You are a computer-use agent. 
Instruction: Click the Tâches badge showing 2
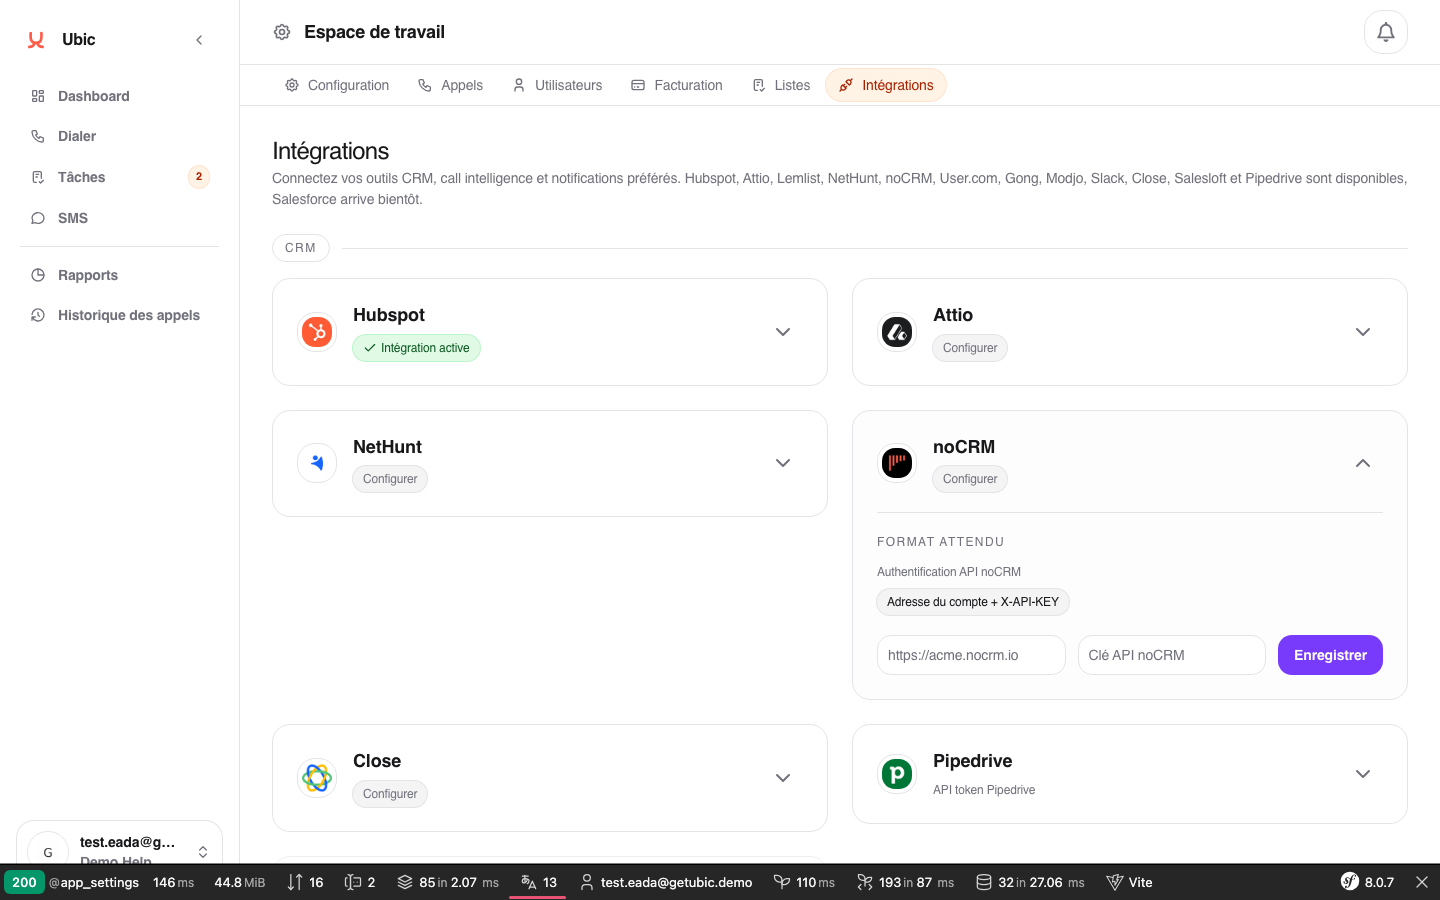(x=199, y=177)
